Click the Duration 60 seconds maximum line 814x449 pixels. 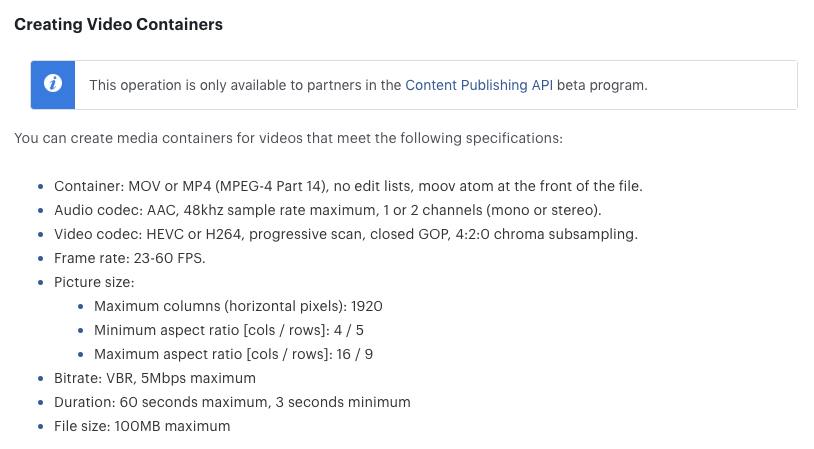[x=232, y=402]
